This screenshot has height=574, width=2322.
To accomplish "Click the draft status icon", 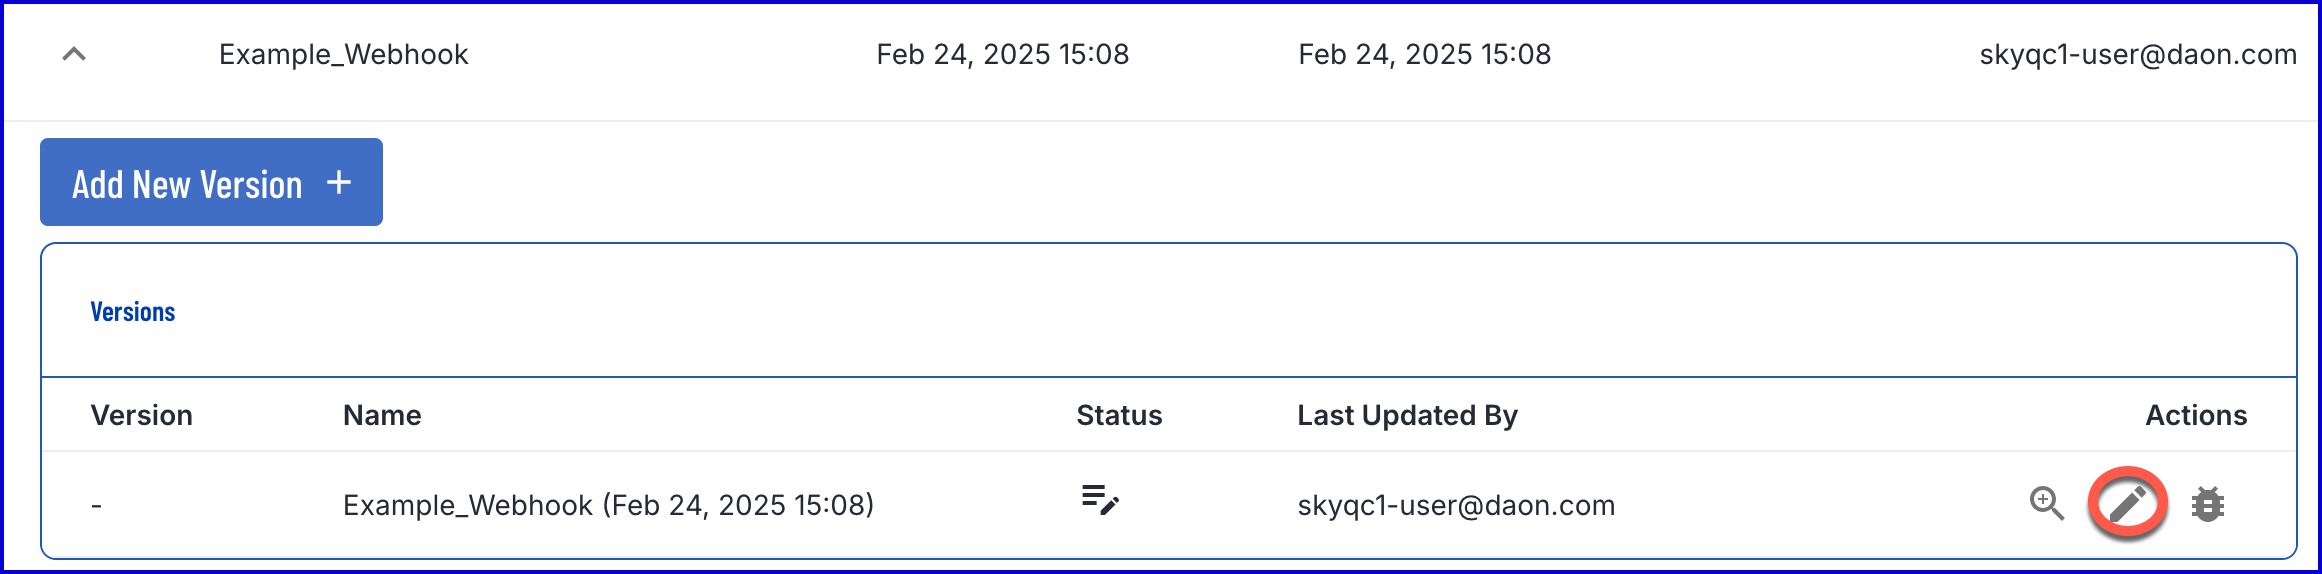I will tap(1100, 499).
